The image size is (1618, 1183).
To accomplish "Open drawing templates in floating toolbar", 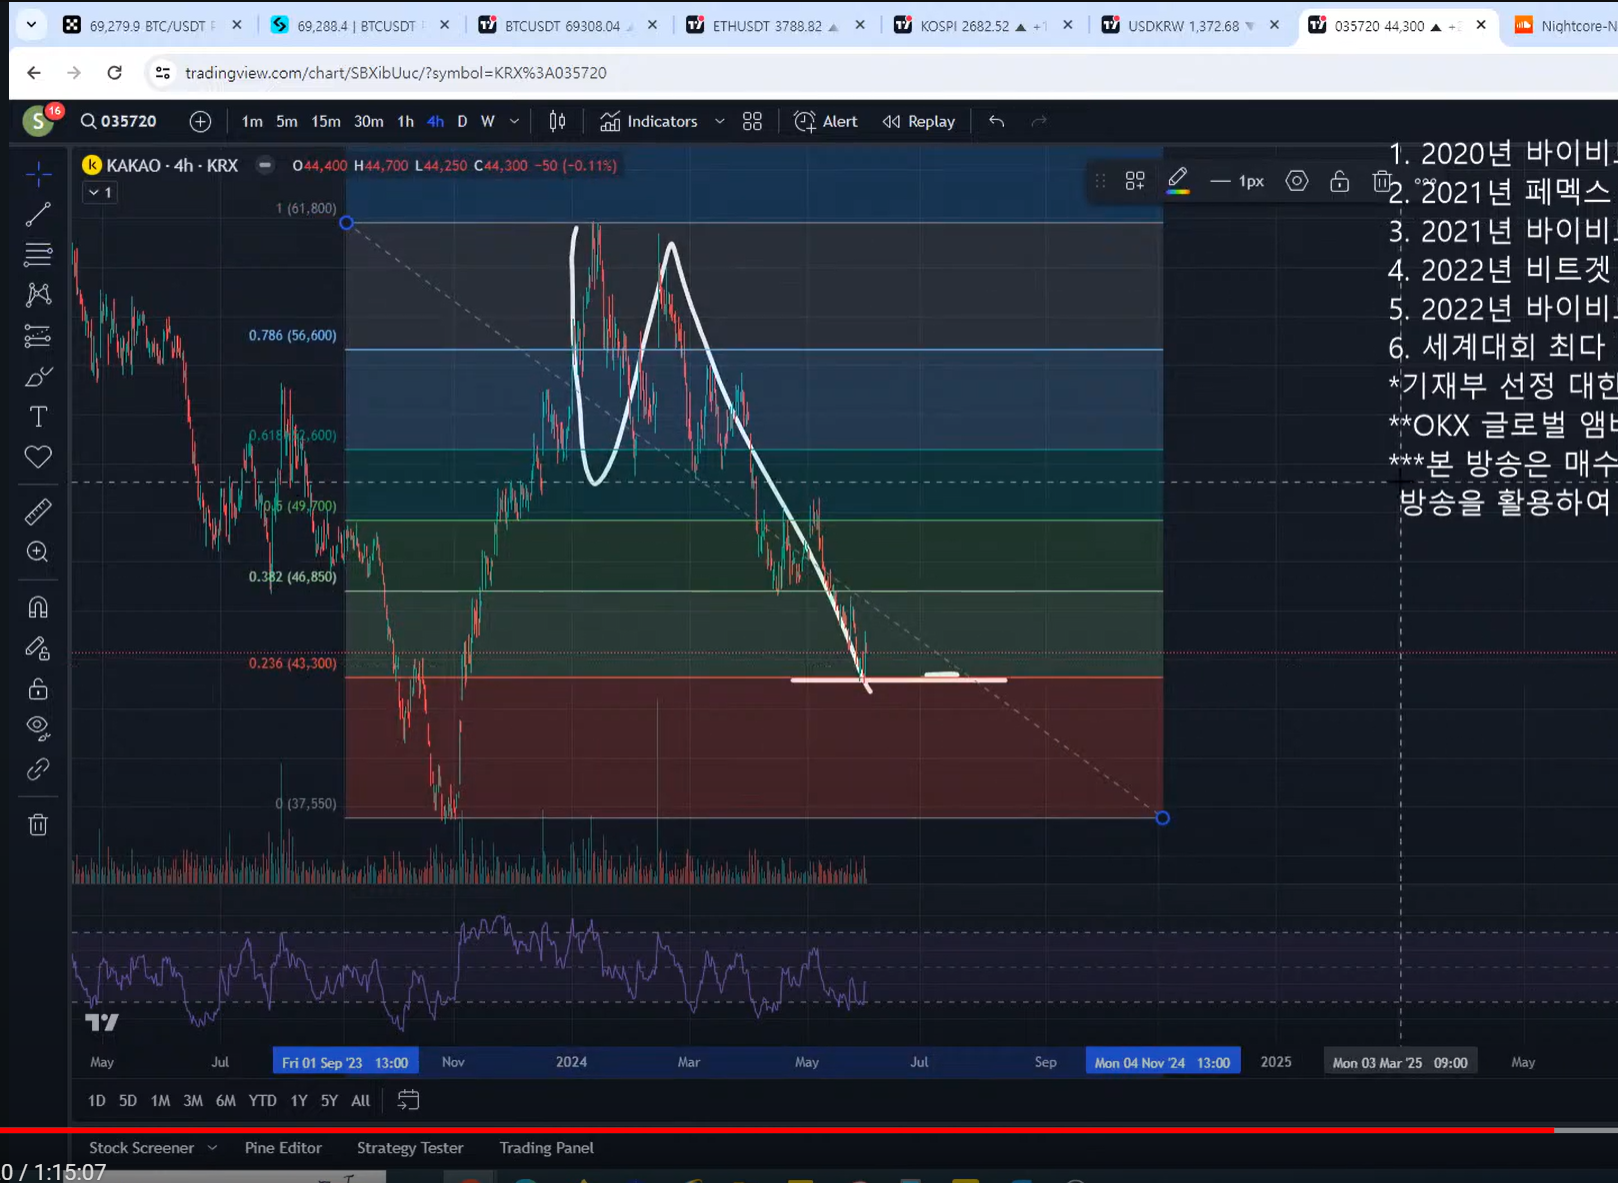I will (1135, 181).
